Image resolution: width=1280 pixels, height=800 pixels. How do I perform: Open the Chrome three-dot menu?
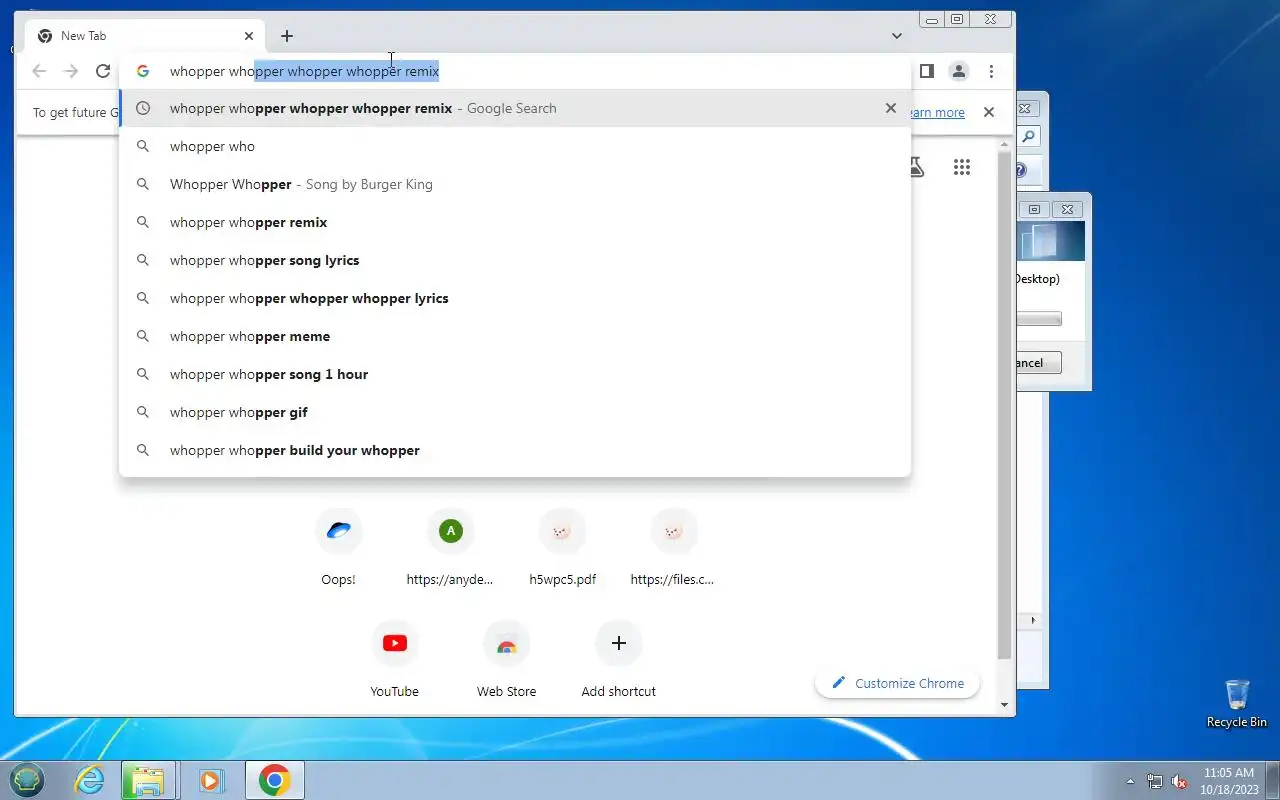(x=991, y=71)
